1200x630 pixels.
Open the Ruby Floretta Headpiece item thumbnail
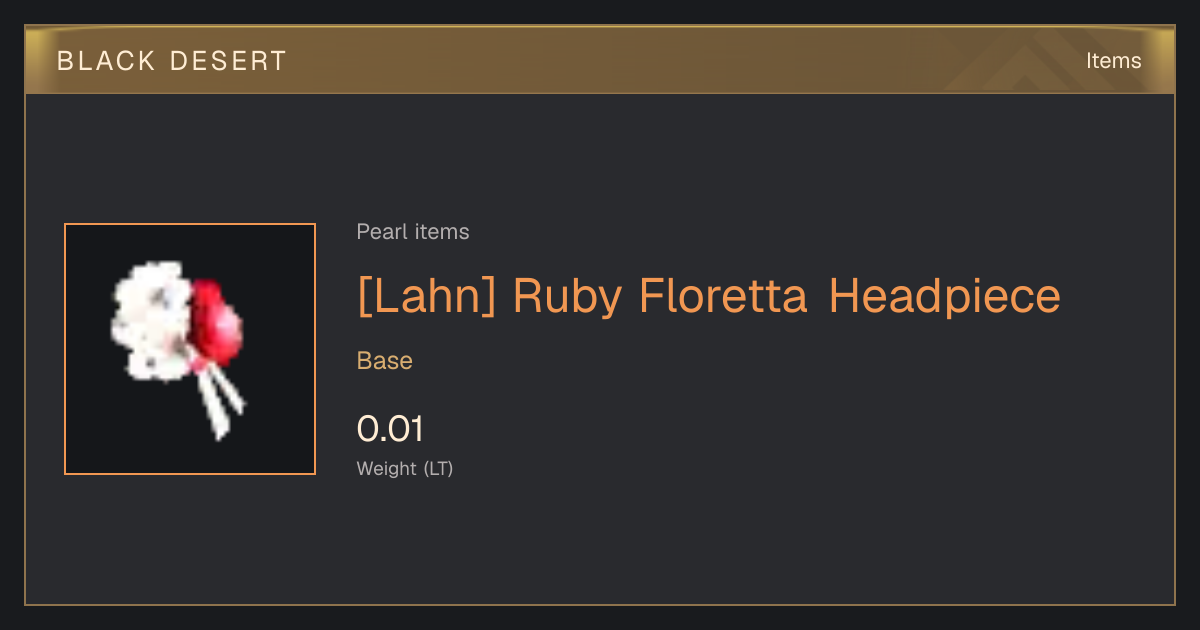(x=190, y=349)
